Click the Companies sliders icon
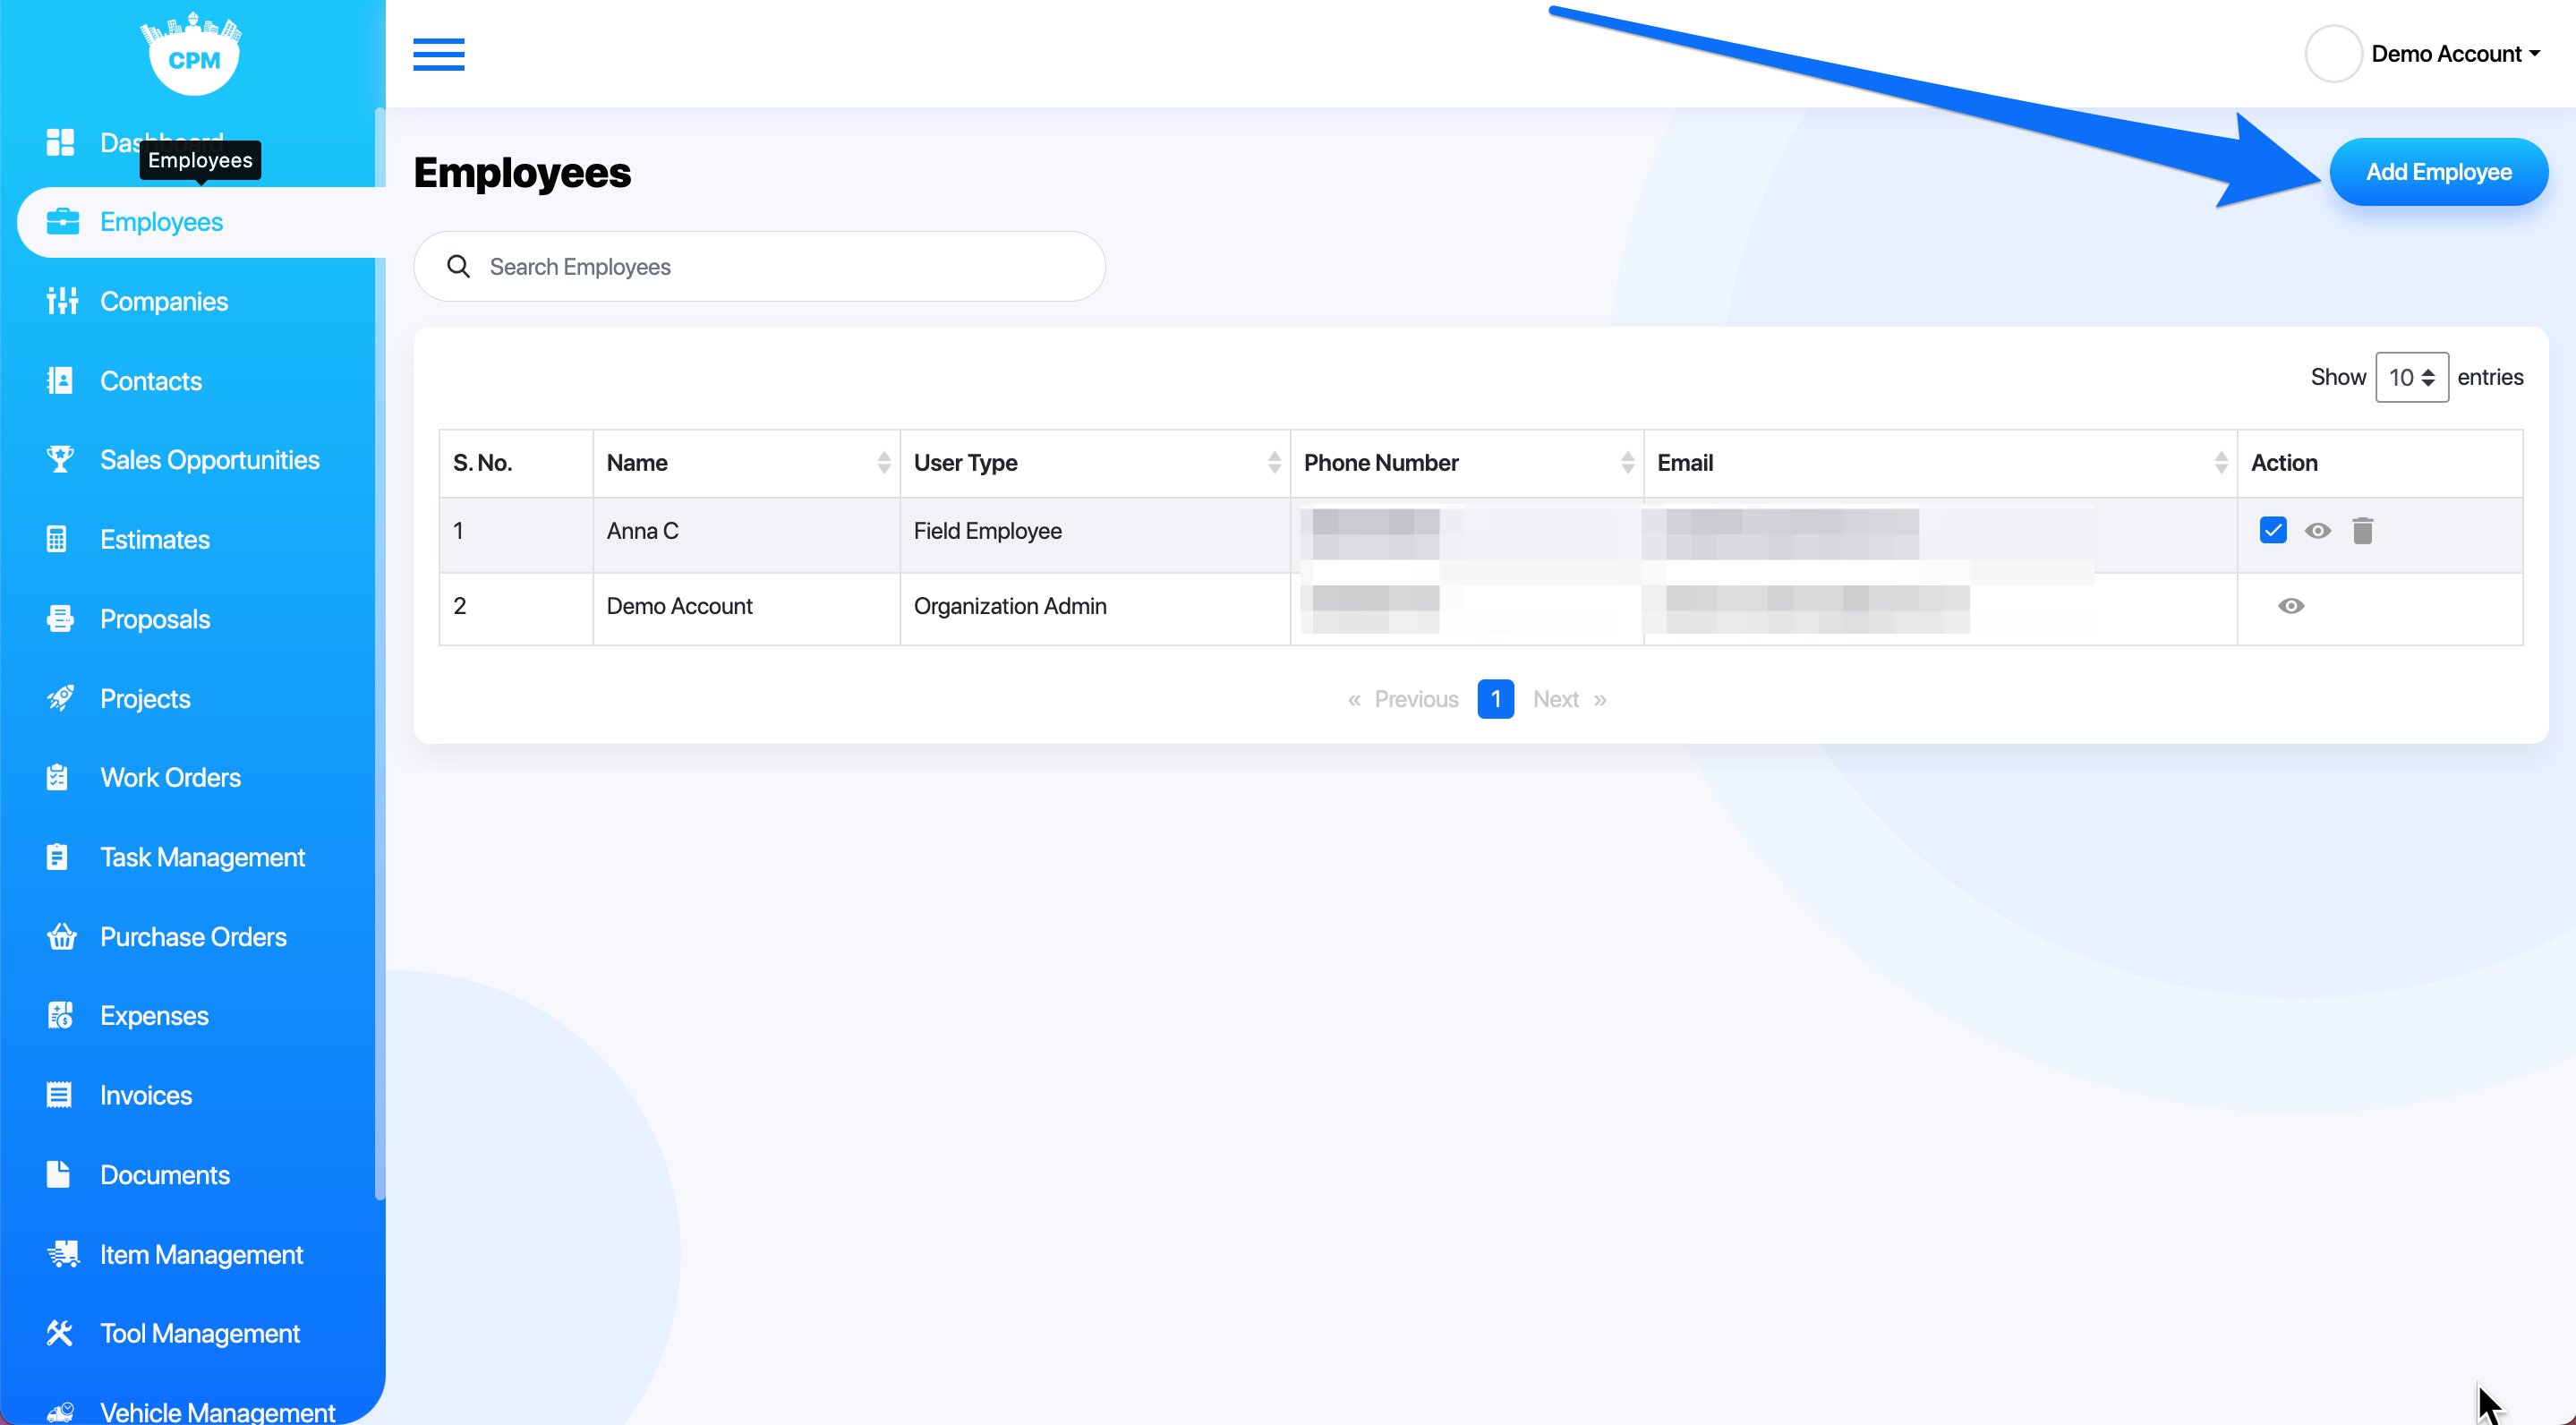Viewport: 2576px width, 1425px height. (x=62, y=301)
